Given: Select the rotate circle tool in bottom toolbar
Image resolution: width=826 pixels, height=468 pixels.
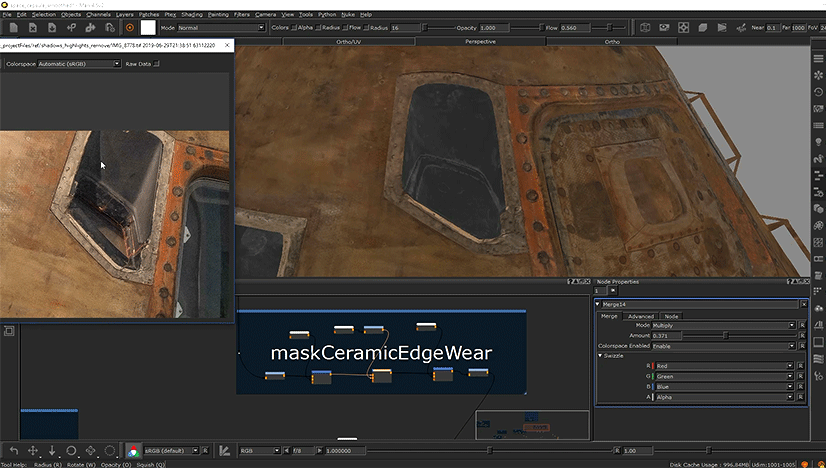Looking at the screenshot, I should pyautogui.click(x=71, y=451).
